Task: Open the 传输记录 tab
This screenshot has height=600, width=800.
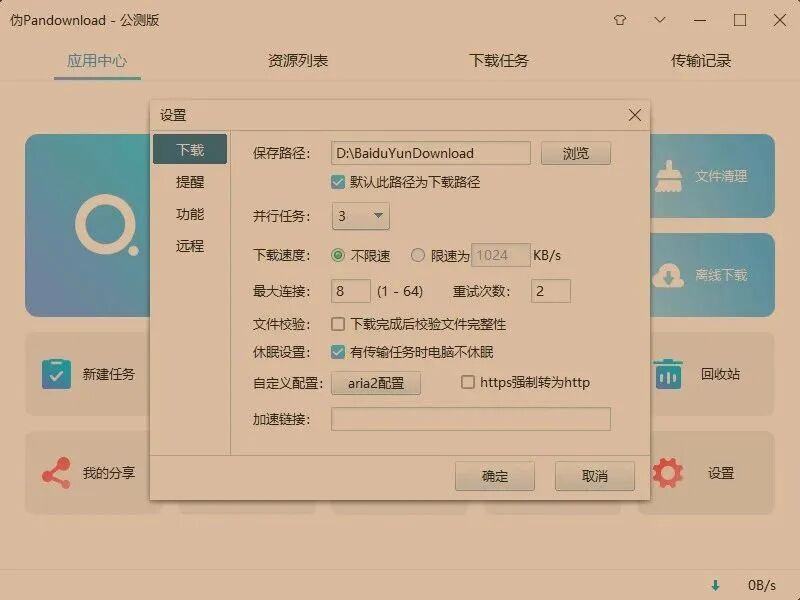Action: point(701,61)
